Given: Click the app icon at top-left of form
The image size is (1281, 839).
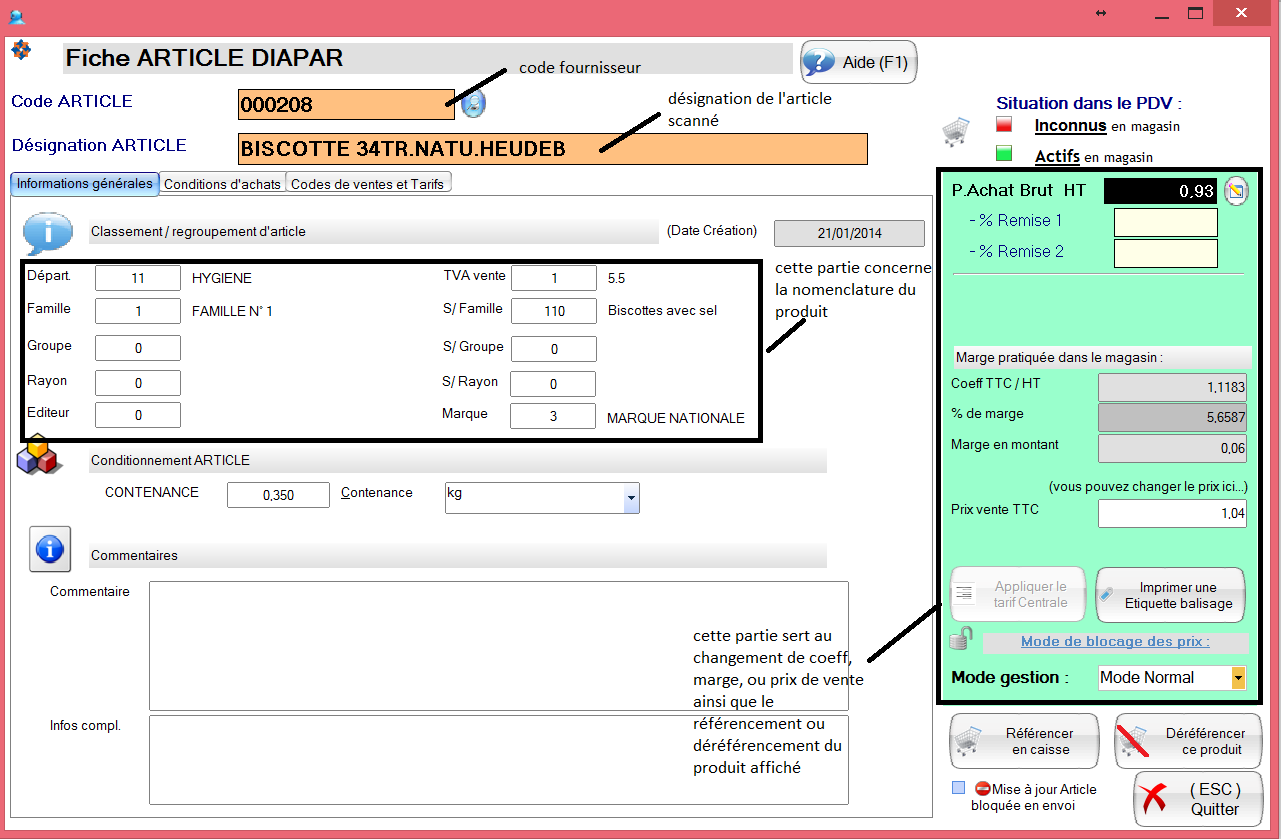Looking at the screenshot, I should tap(20, 49).
